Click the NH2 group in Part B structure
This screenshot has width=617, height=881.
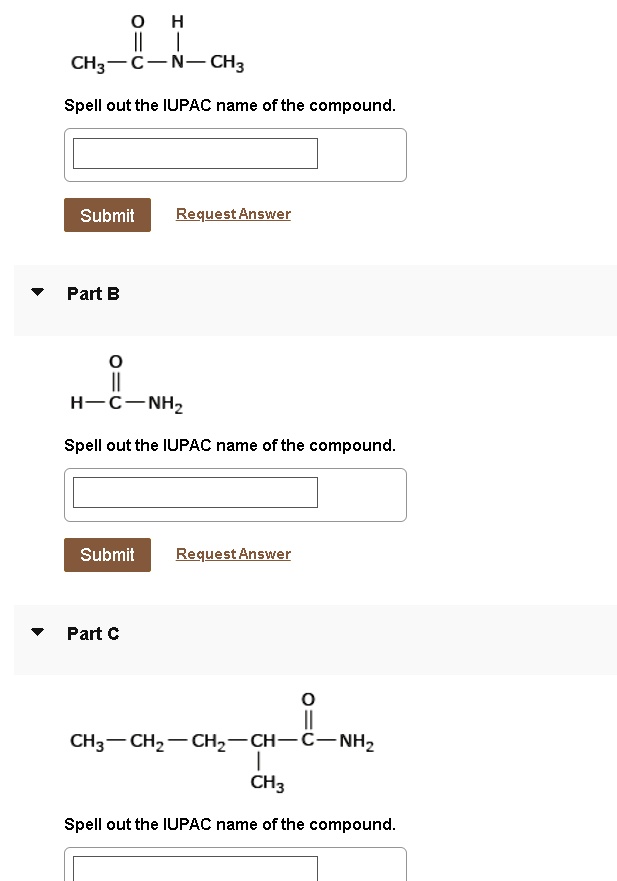click(x=165, y=403)
